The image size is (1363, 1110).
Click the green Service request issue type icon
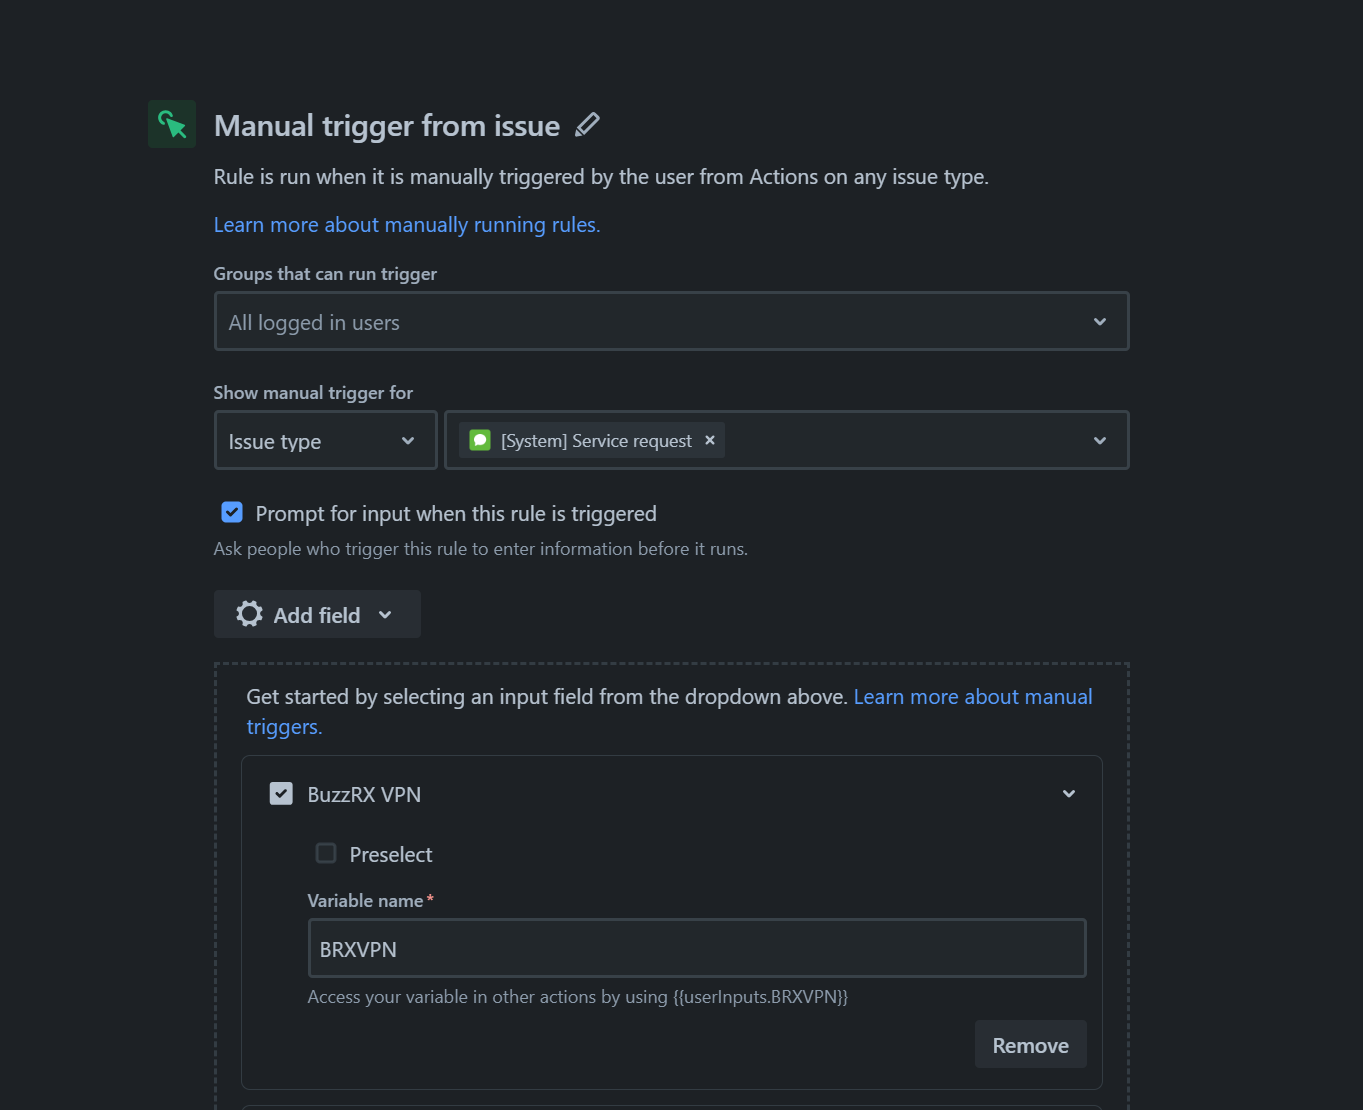tap(480, 440)
